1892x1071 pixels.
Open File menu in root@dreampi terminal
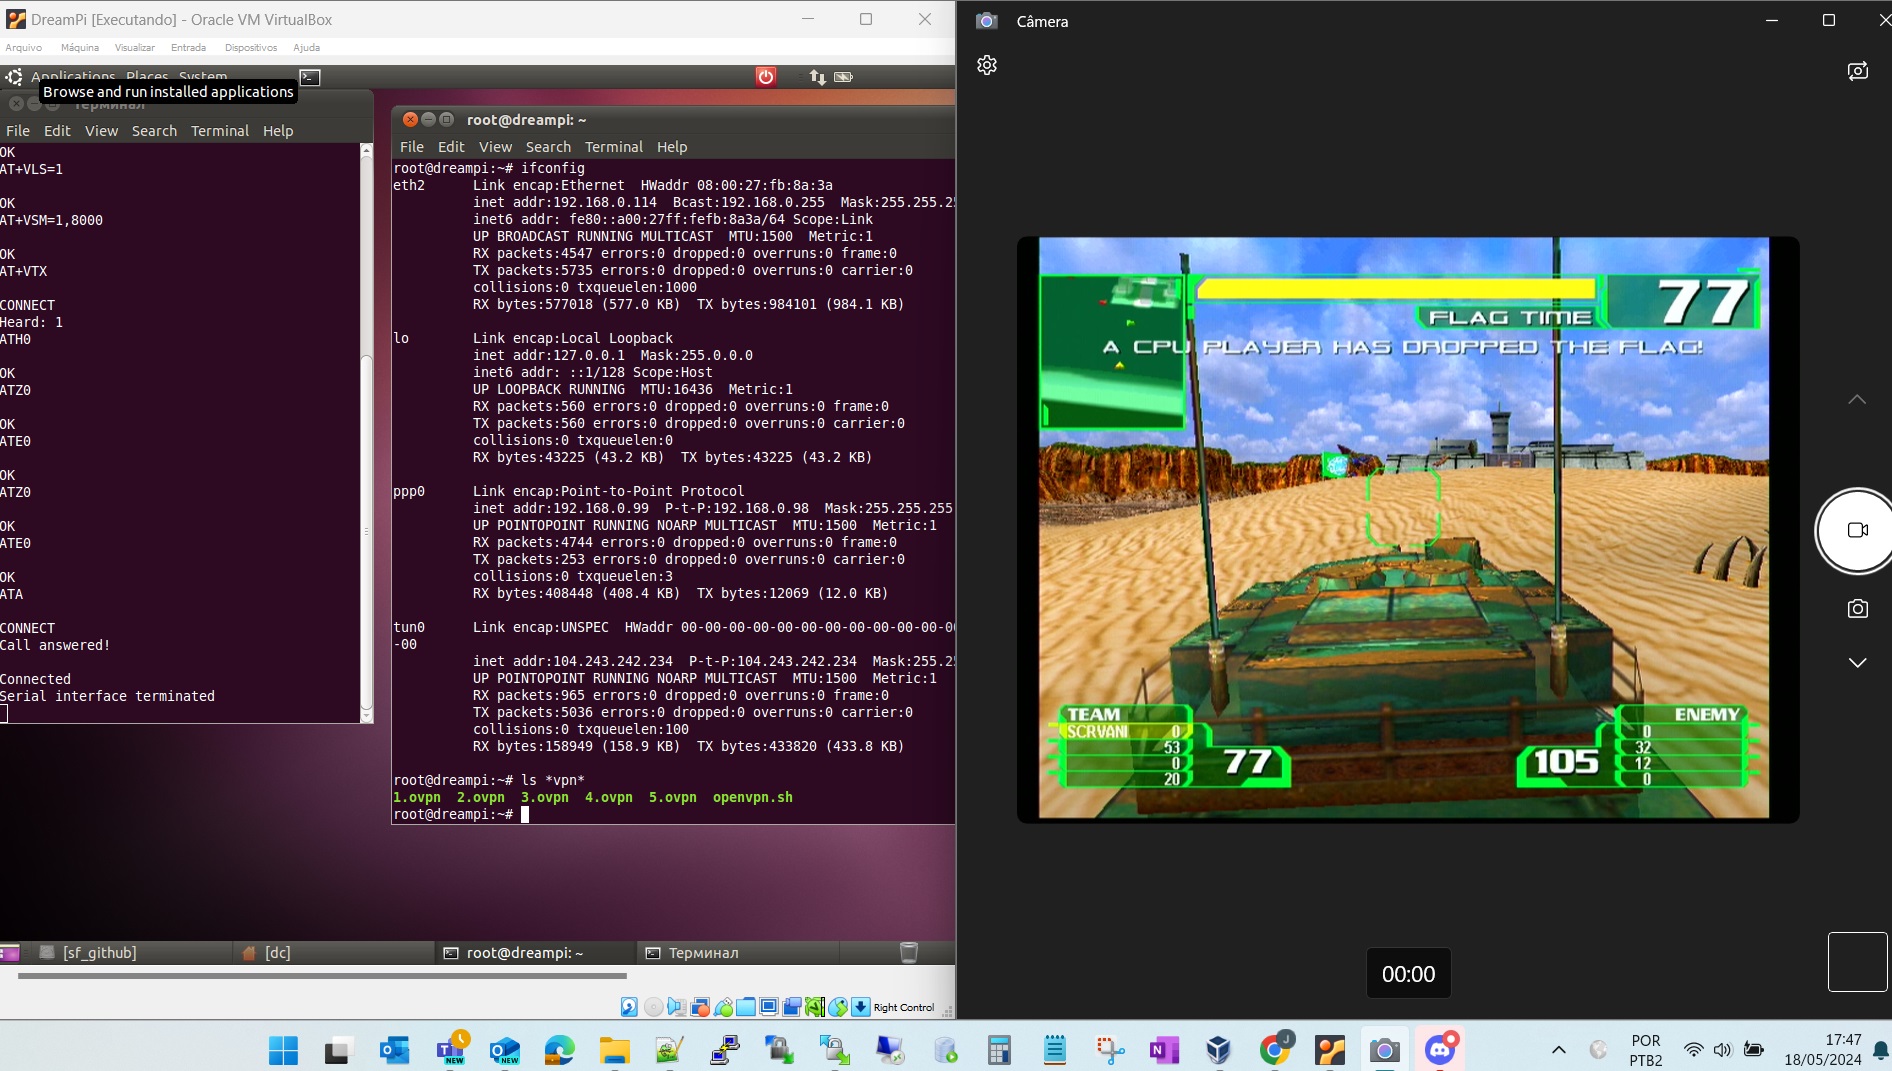point(412,147)
